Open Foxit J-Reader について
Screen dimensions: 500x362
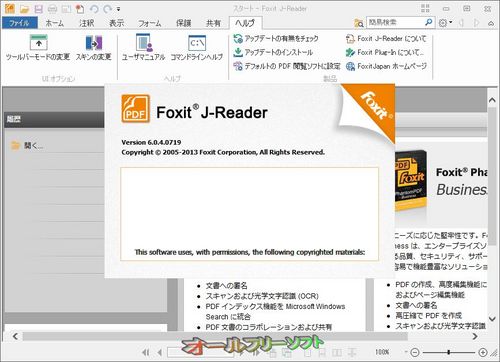point(386,39)
